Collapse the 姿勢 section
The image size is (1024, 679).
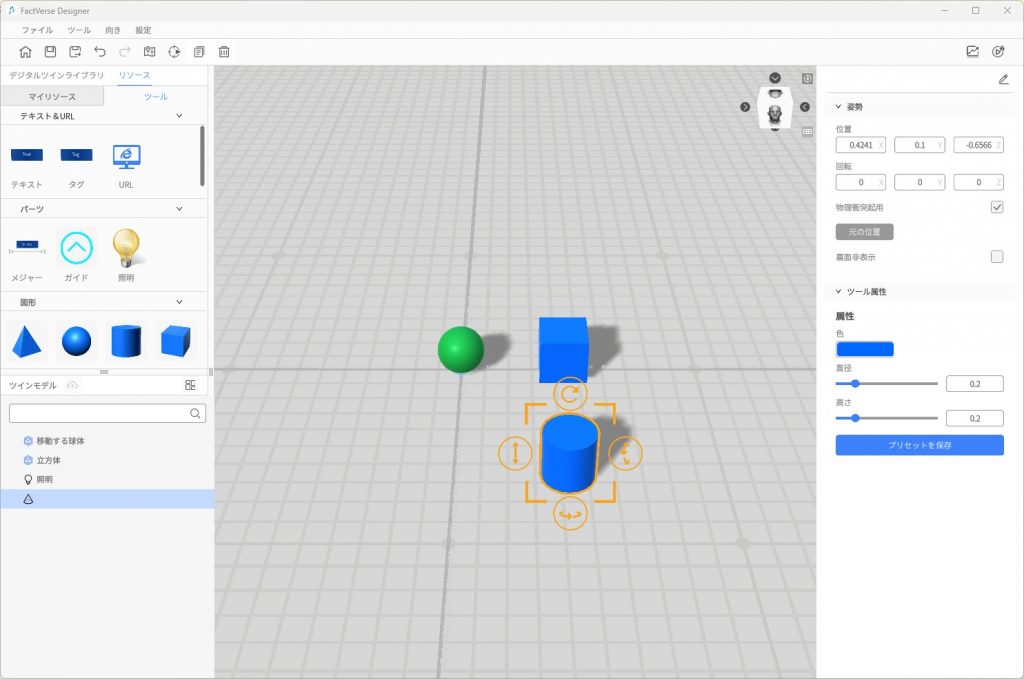pyautogui.click(x=838, y=107)
